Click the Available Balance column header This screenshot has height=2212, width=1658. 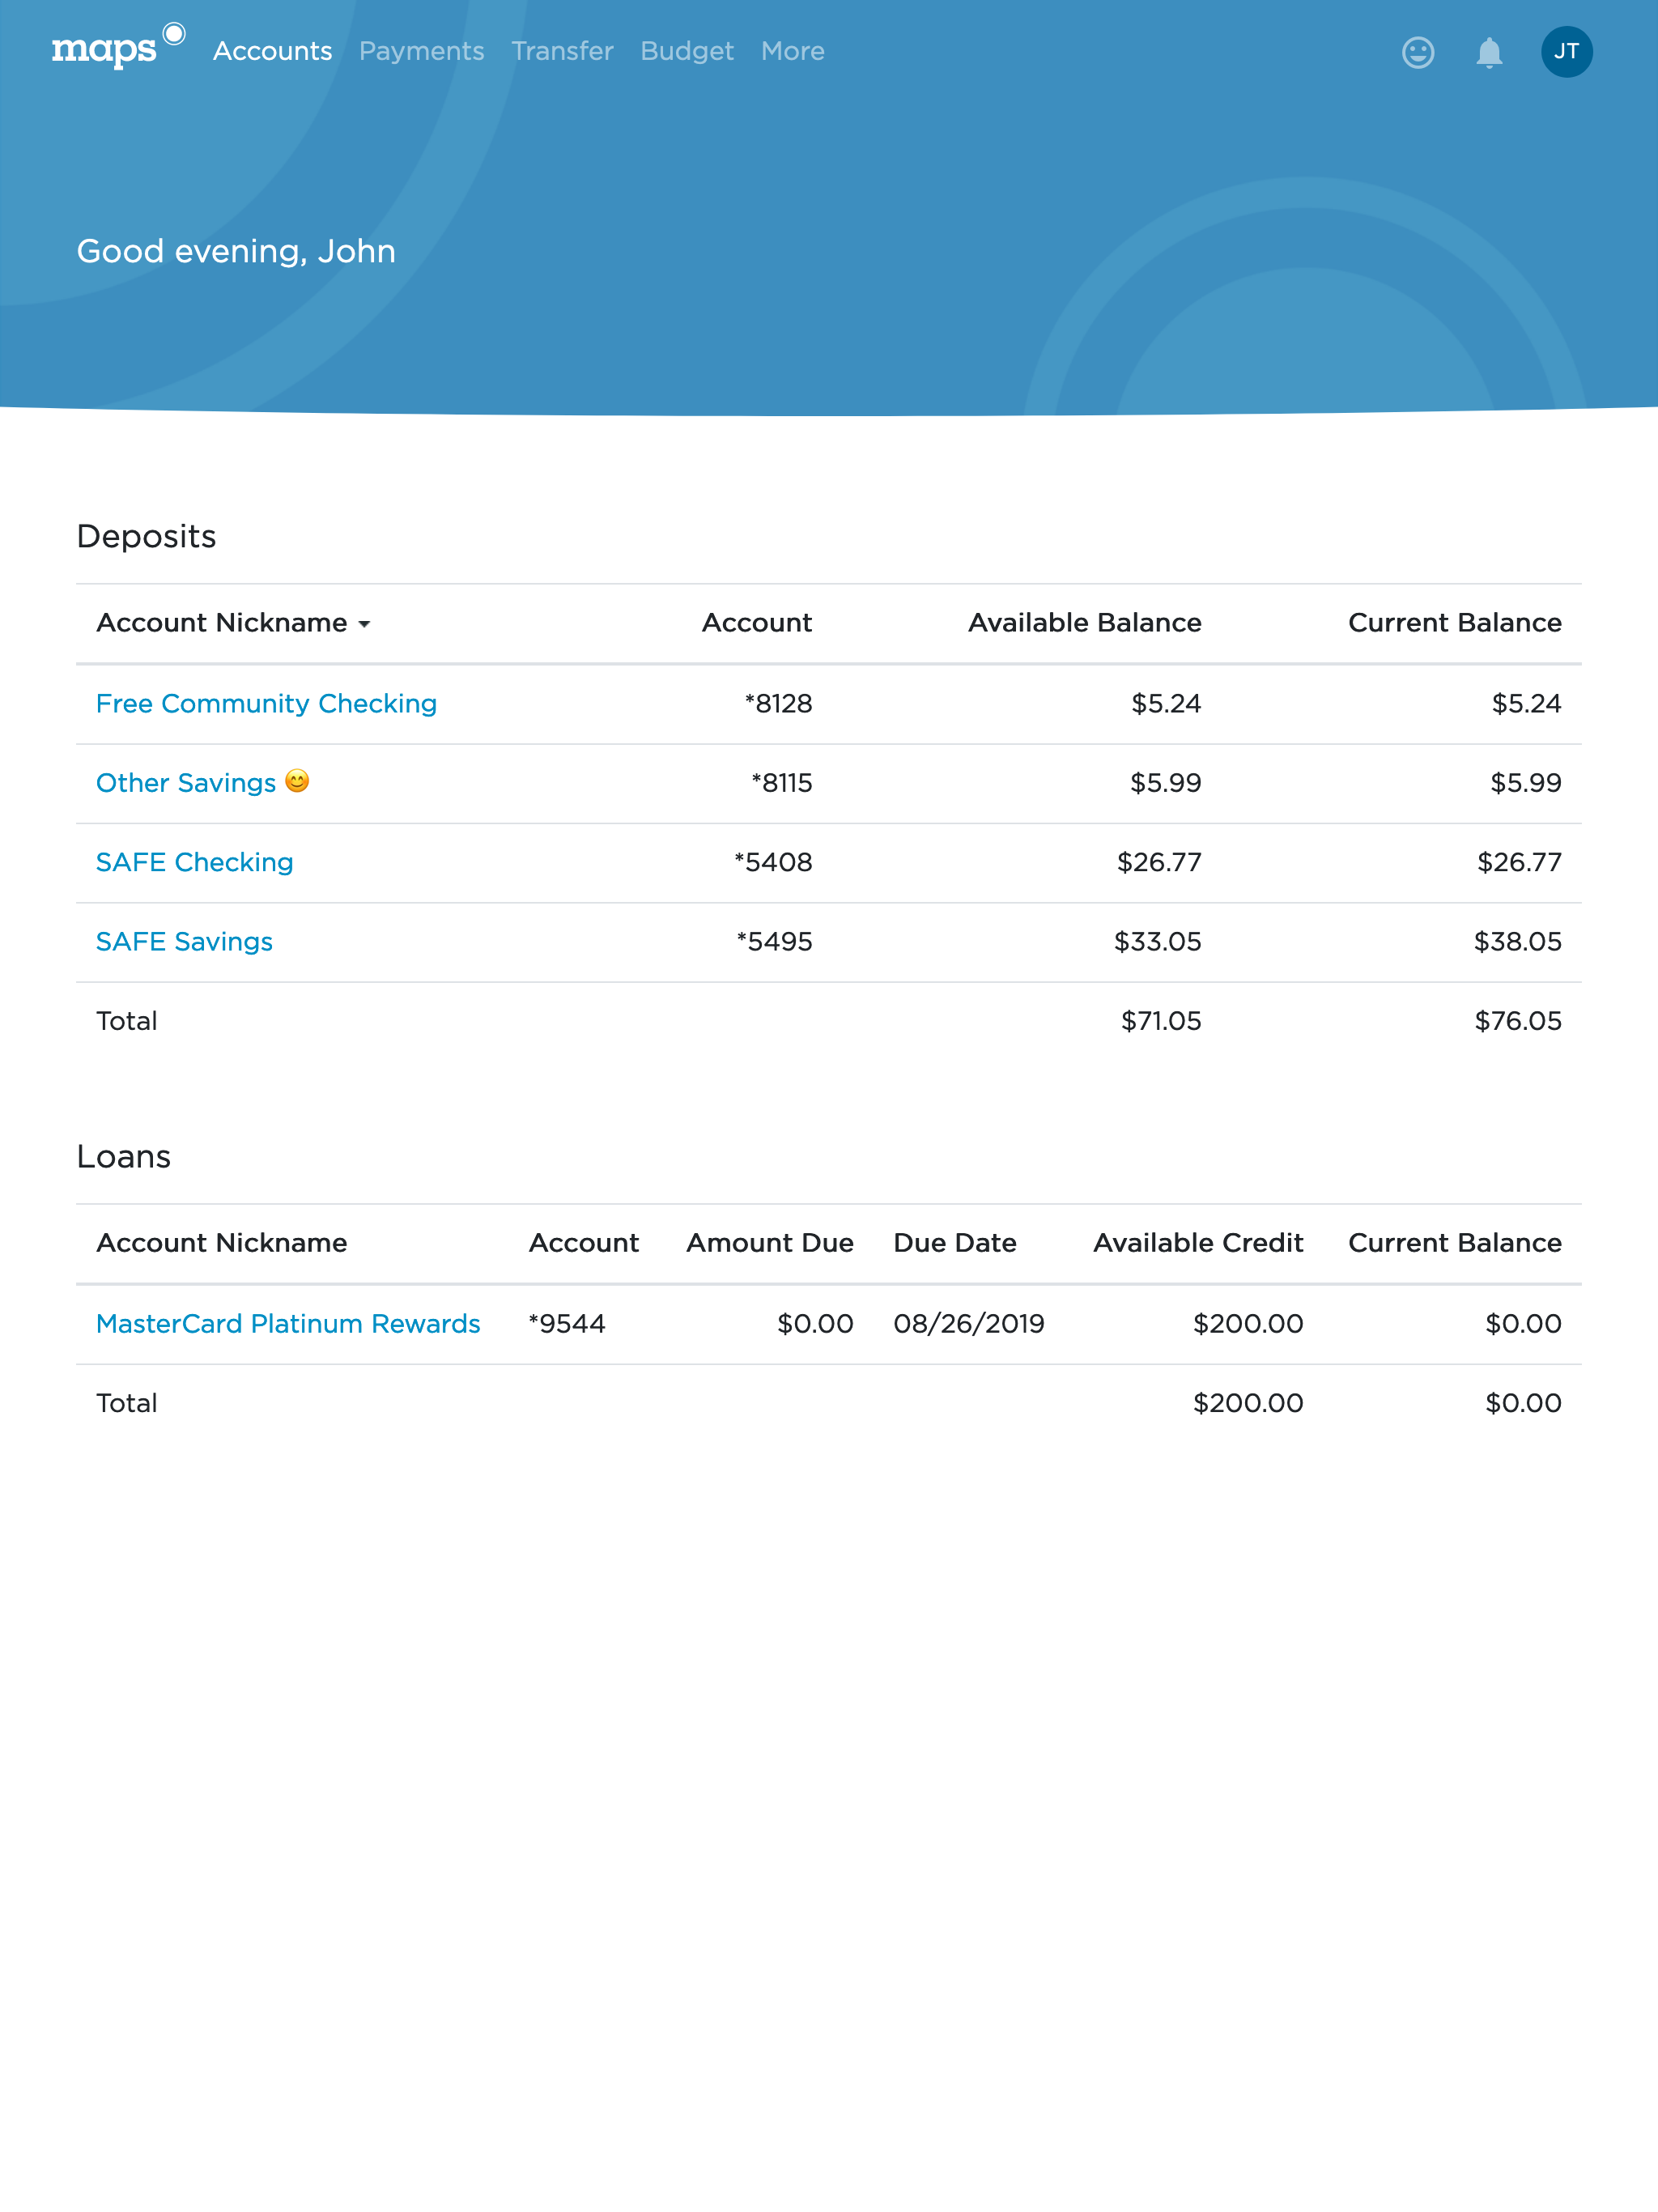point(1085,622)
